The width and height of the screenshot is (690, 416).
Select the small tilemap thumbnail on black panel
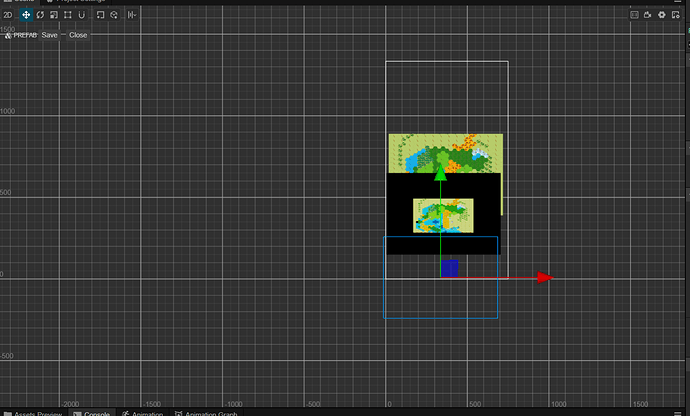click(x=443, y=216)
